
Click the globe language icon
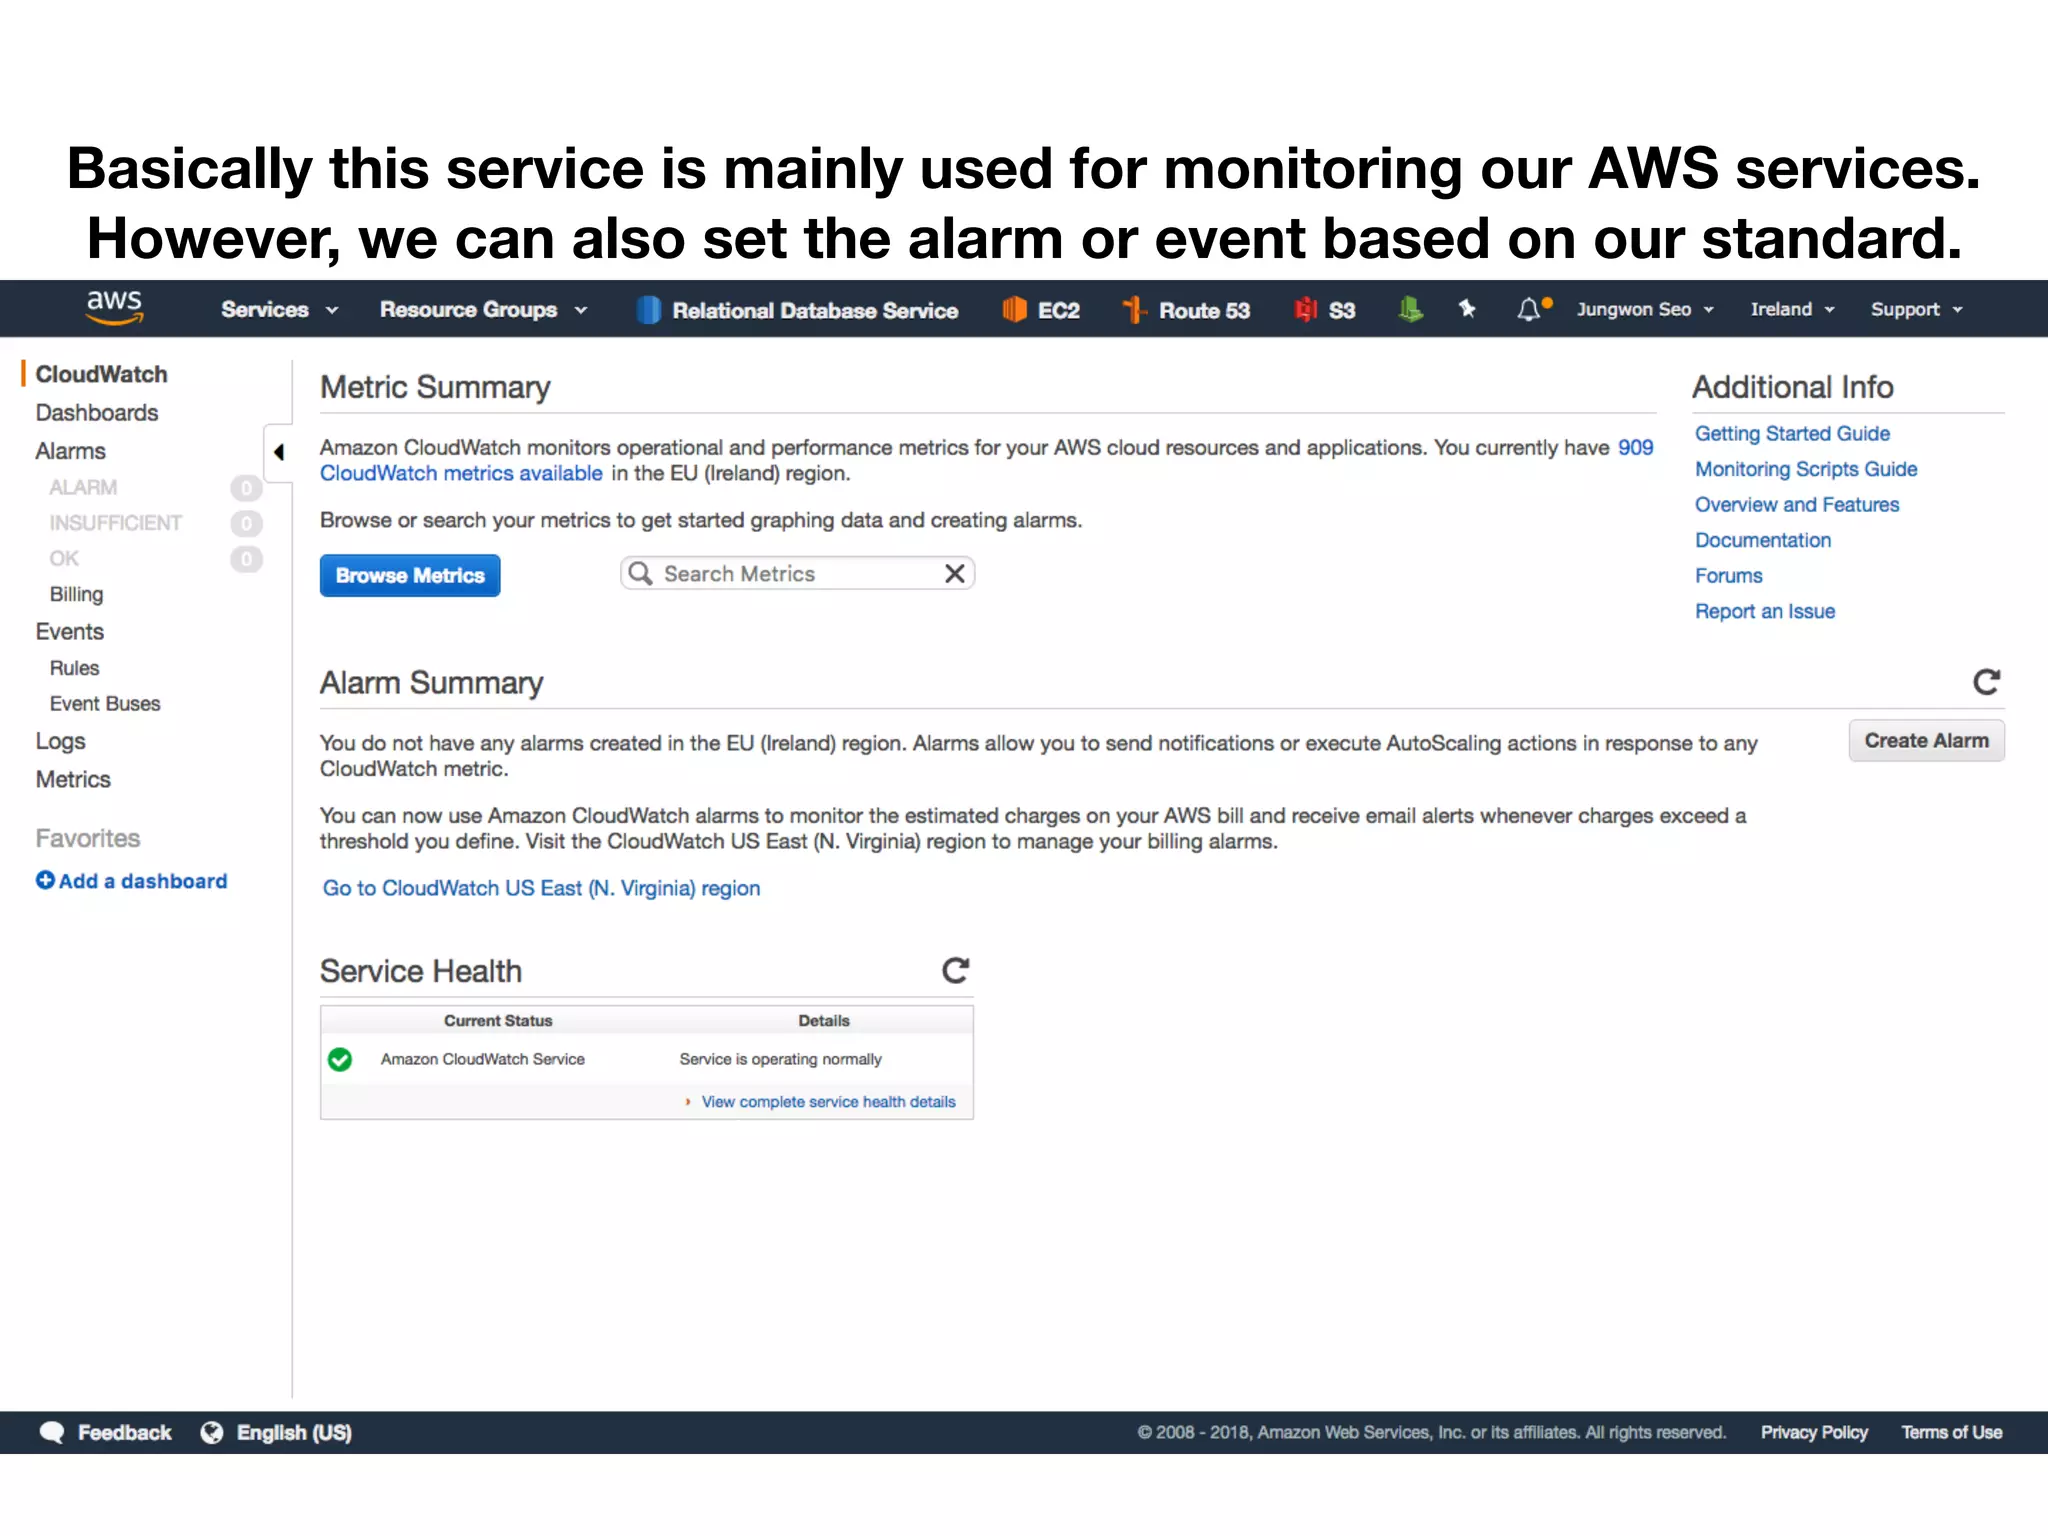(212, 1432)
